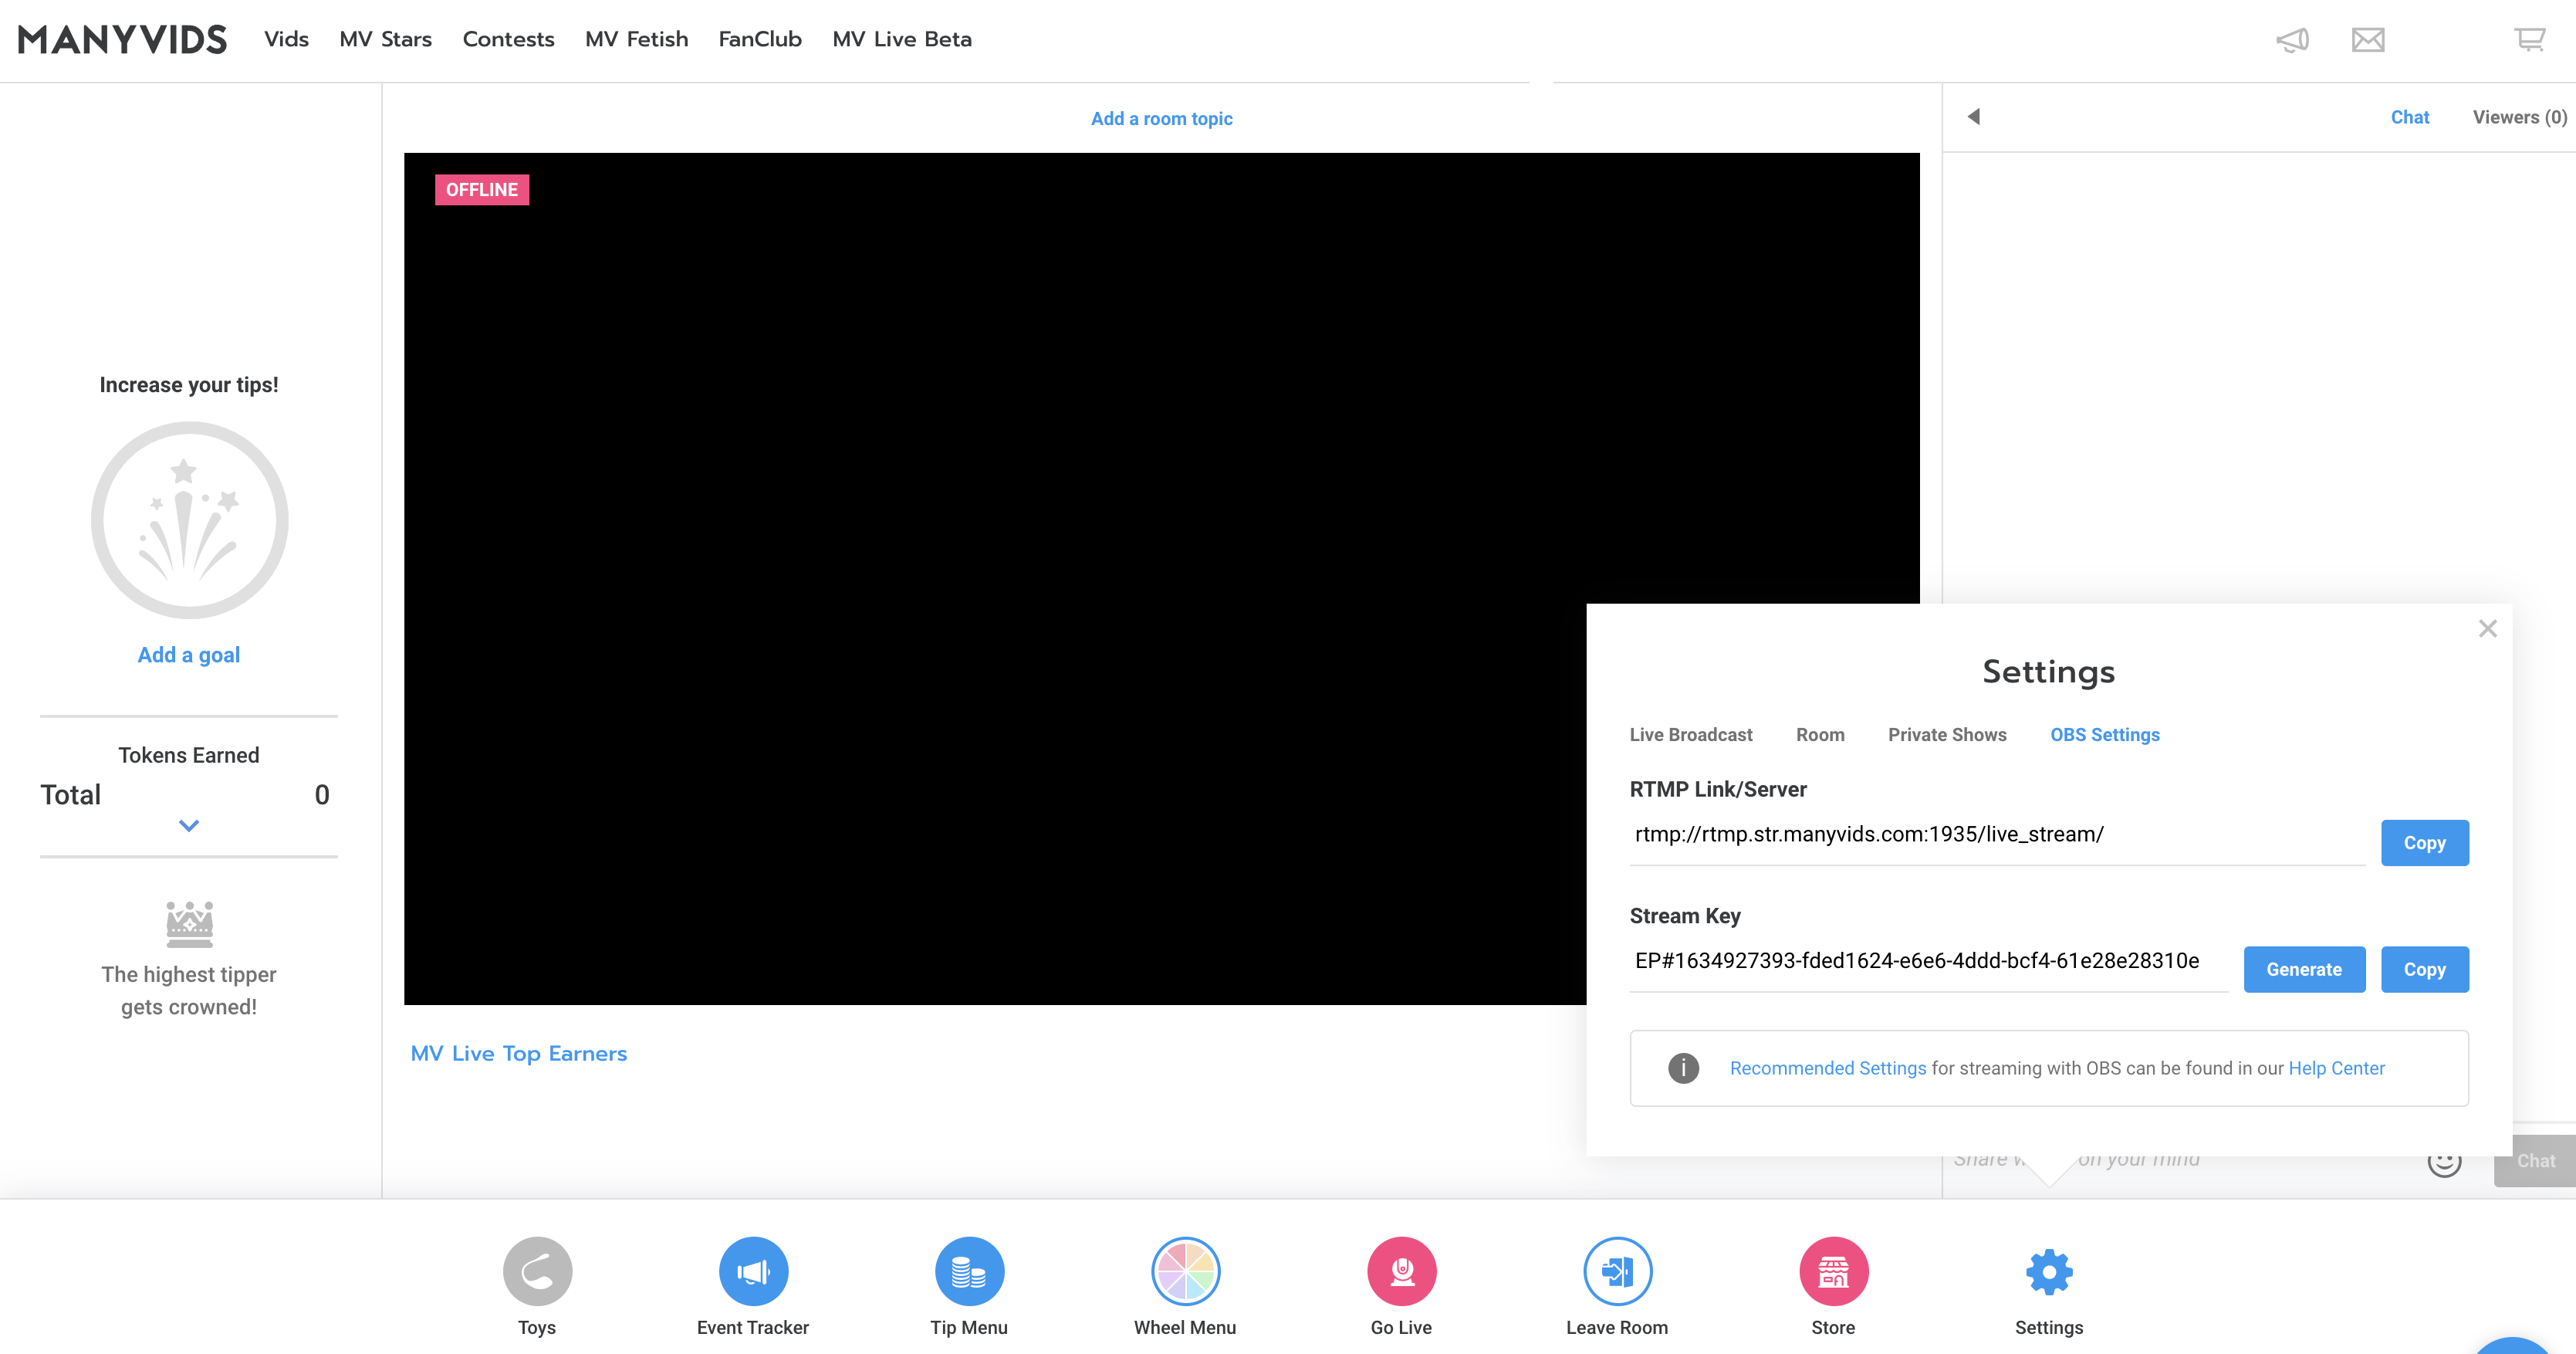Screen dimensions: 2576x1354
Task: Open the Store icon
Action: click(x=1833, y=1271)
